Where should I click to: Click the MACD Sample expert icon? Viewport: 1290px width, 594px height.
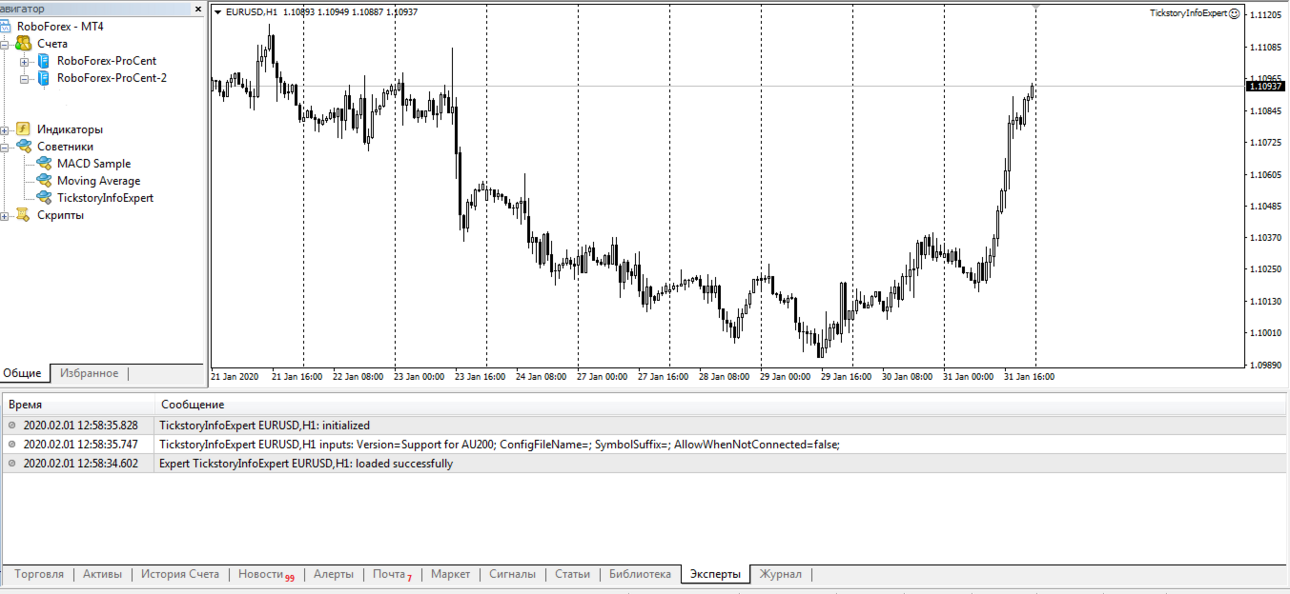[44, 163]
